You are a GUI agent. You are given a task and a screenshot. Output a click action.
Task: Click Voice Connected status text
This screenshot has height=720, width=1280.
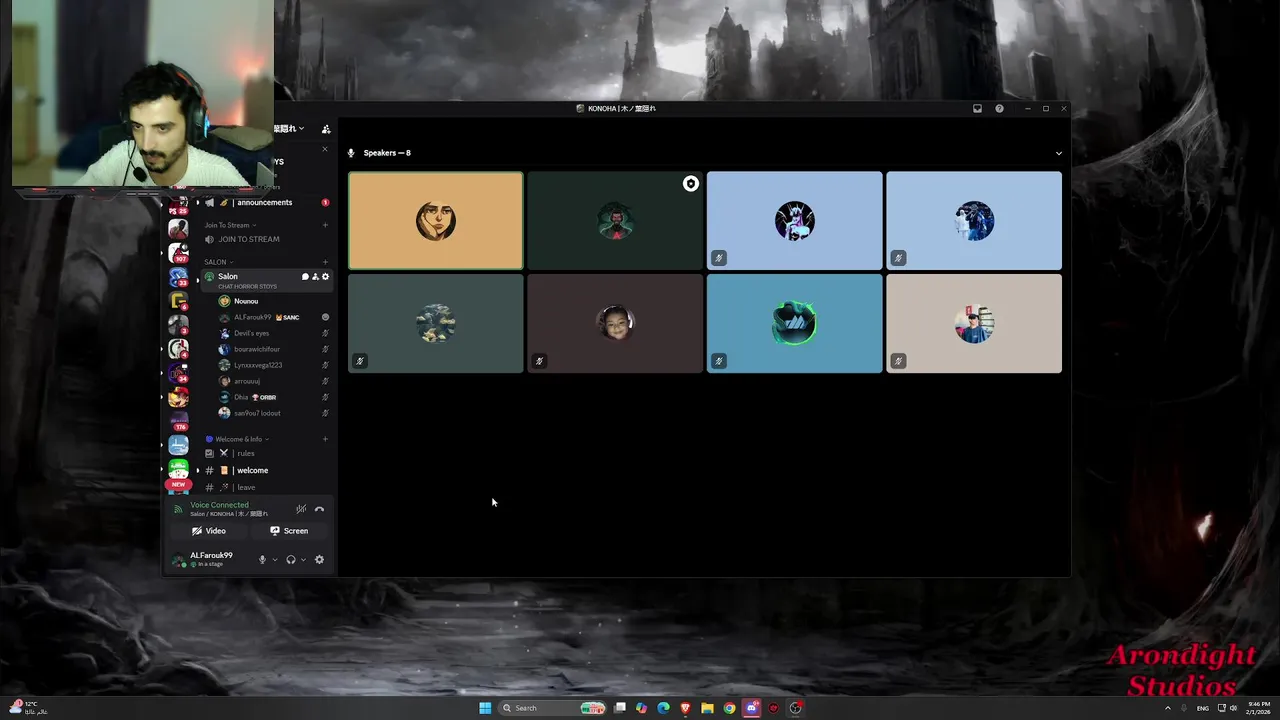pos(219,505)
